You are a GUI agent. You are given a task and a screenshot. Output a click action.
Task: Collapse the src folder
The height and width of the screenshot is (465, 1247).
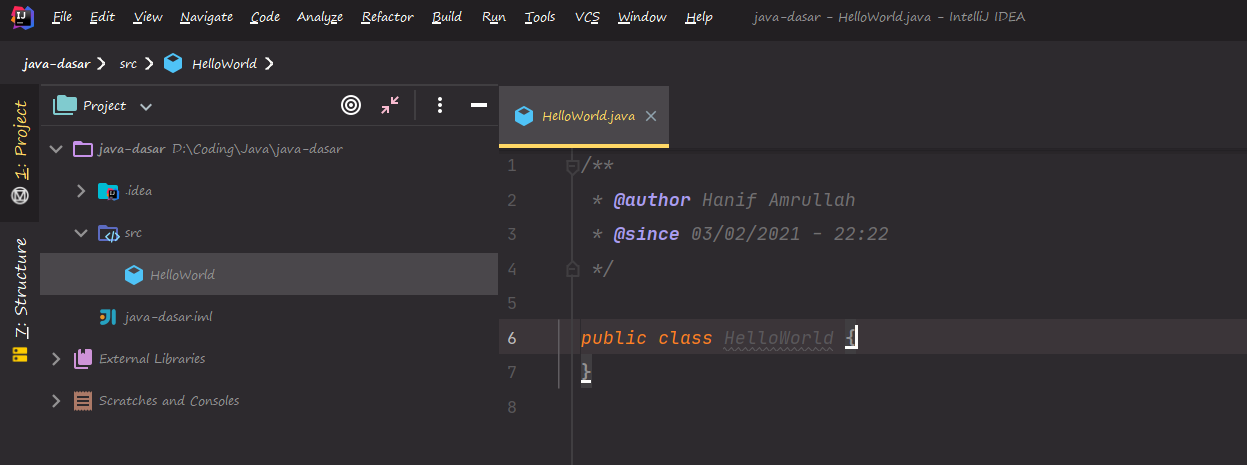click(x=82, y=233)
